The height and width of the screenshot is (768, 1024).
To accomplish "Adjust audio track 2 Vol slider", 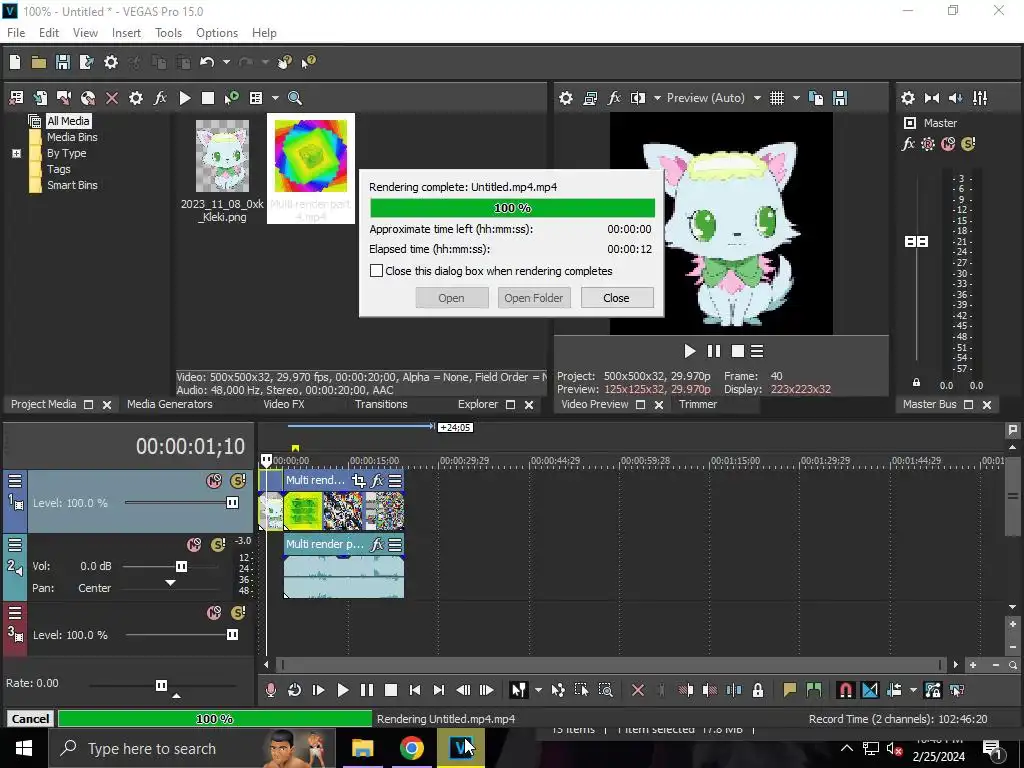I will click(x=182, y=566).
